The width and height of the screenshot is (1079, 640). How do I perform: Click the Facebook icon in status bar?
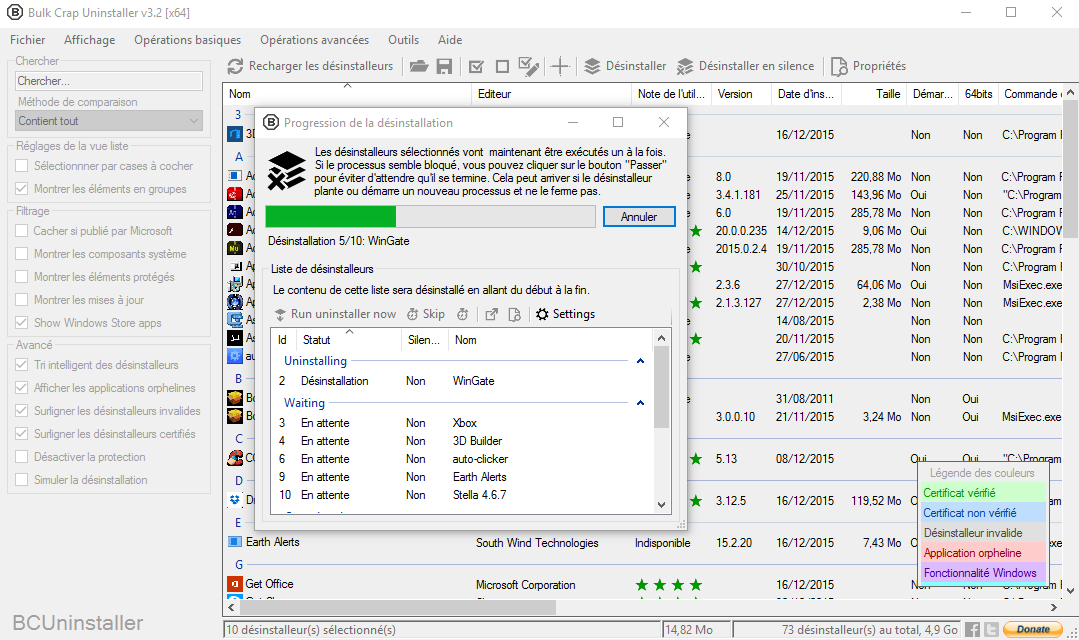tap(972, 629)
